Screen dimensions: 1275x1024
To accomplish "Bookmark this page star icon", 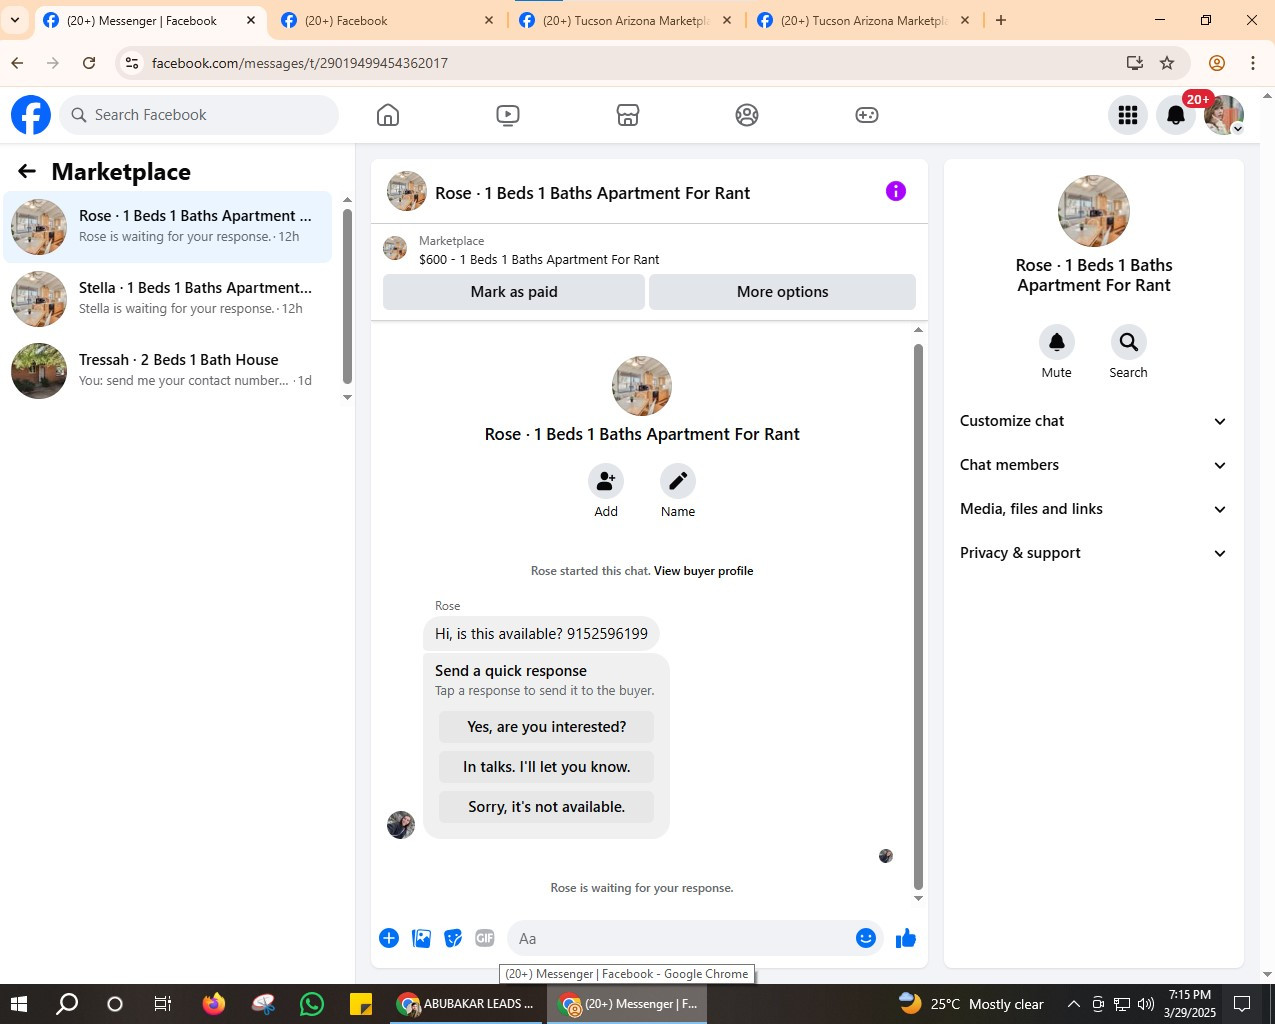I will click(x=1167, y=63).
